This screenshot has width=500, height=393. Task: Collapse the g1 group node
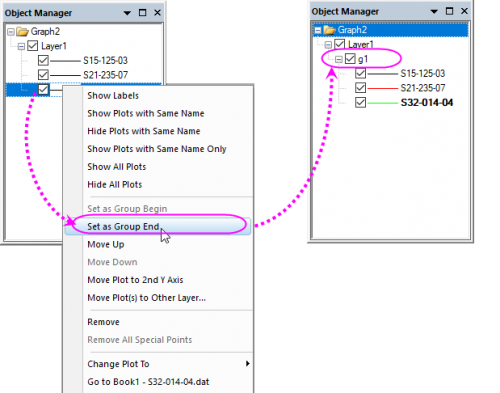point(339,59)
